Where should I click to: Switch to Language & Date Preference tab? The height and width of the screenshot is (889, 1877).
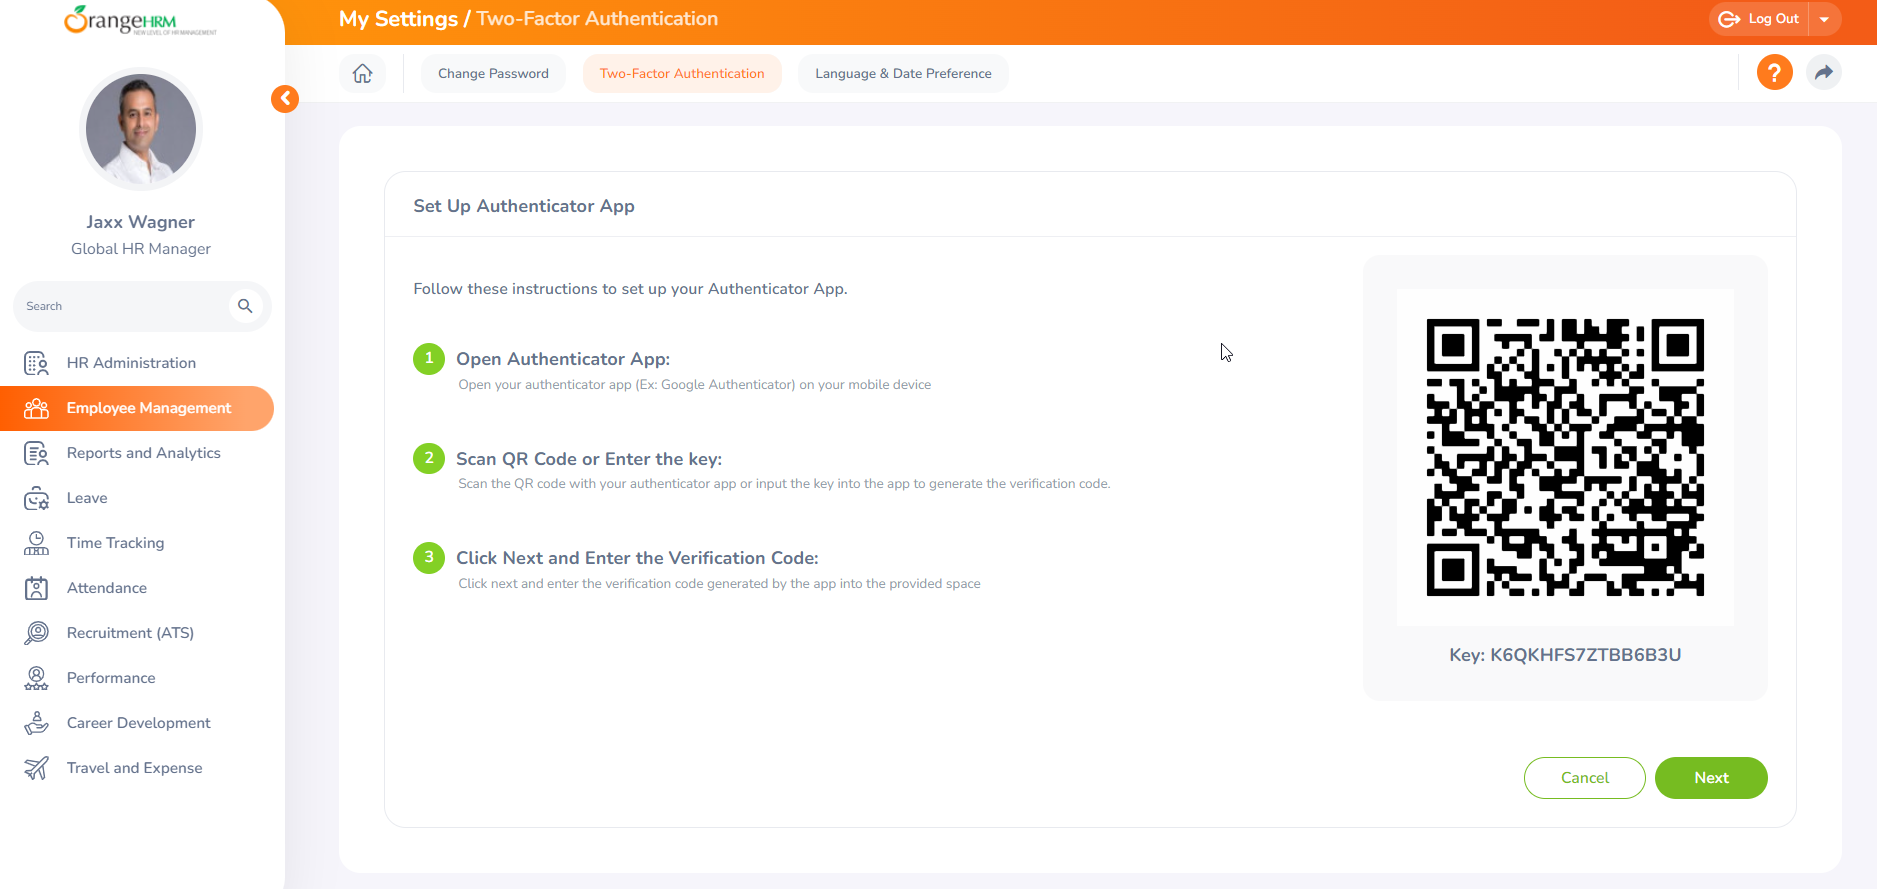click(903, 73)
